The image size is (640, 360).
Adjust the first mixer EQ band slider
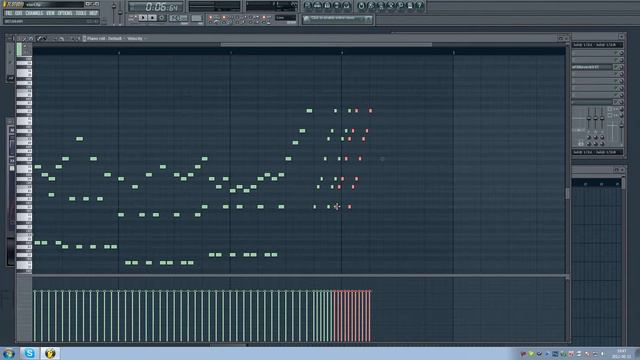click(589, 118)
